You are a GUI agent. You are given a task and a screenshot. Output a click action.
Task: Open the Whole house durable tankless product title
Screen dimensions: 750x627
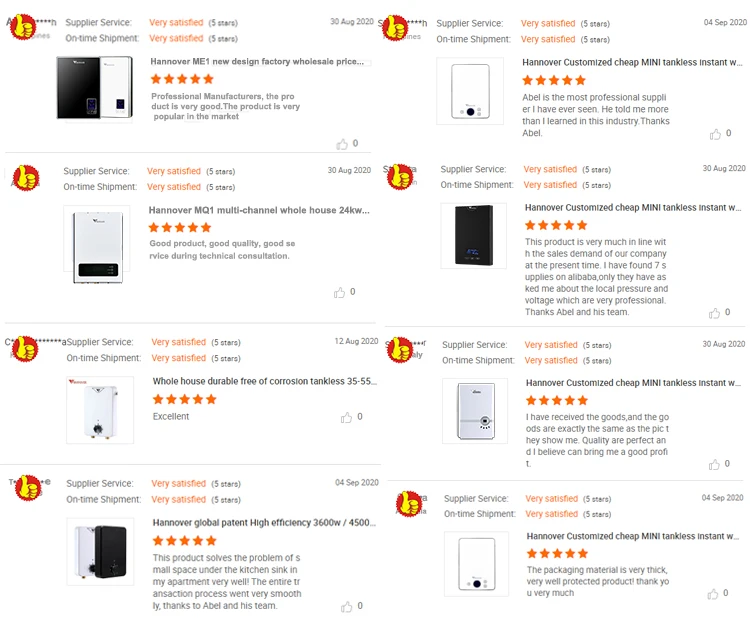(264, 381)
